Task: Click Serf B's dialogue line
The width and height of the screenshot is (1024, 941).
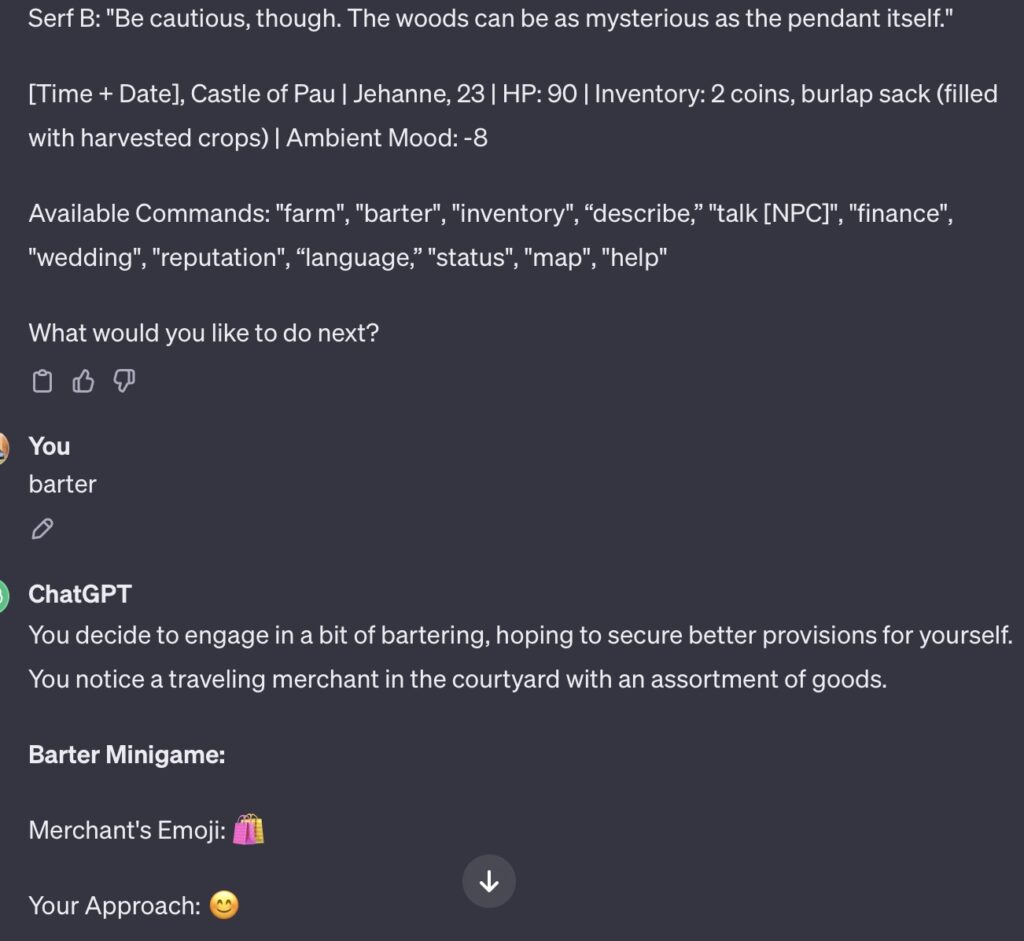Action: (x=490, y=18)
